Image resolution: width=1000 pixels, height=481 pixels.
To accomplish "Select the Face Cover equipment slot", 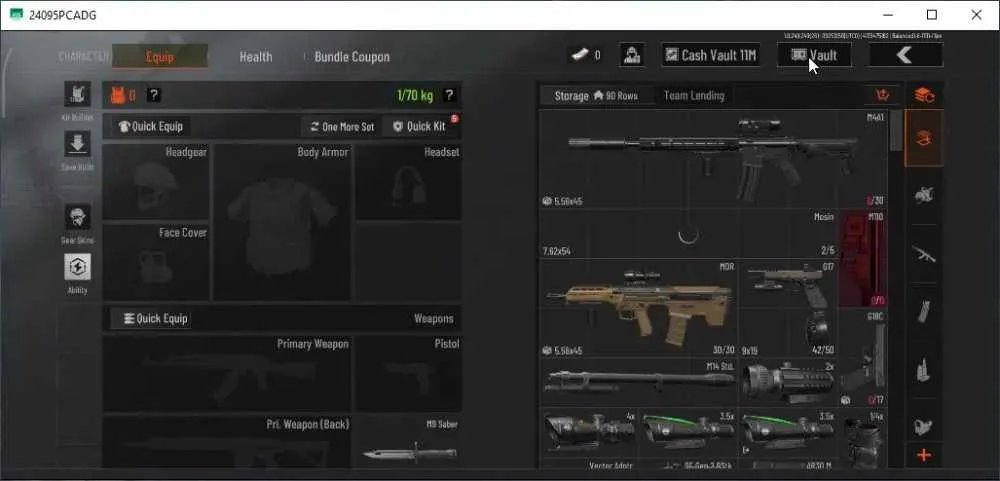I will pos(156,262).
